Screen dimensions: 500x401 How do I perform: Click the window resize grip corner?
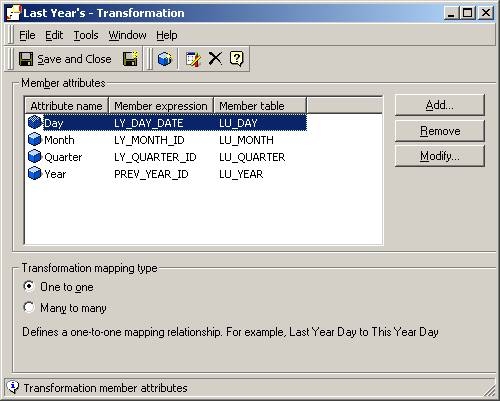click(489, 390)
